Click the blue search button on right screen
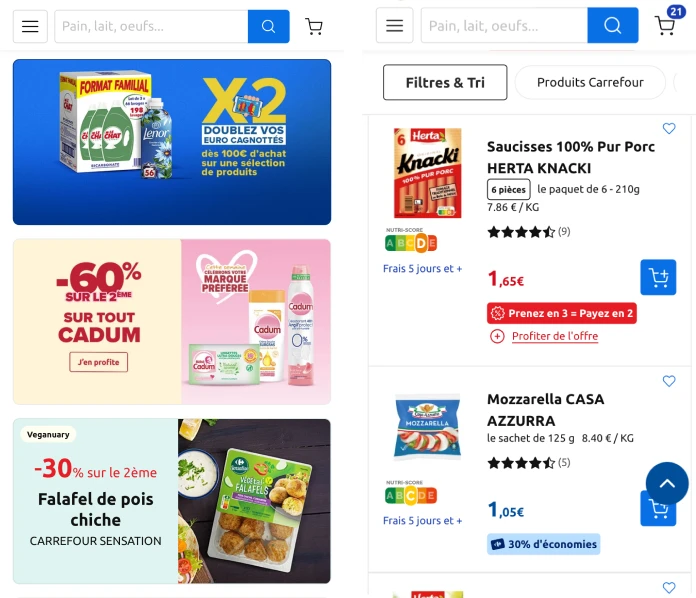Image resolution: width=696 pixels, height=598 pixels. click(613, 25)
